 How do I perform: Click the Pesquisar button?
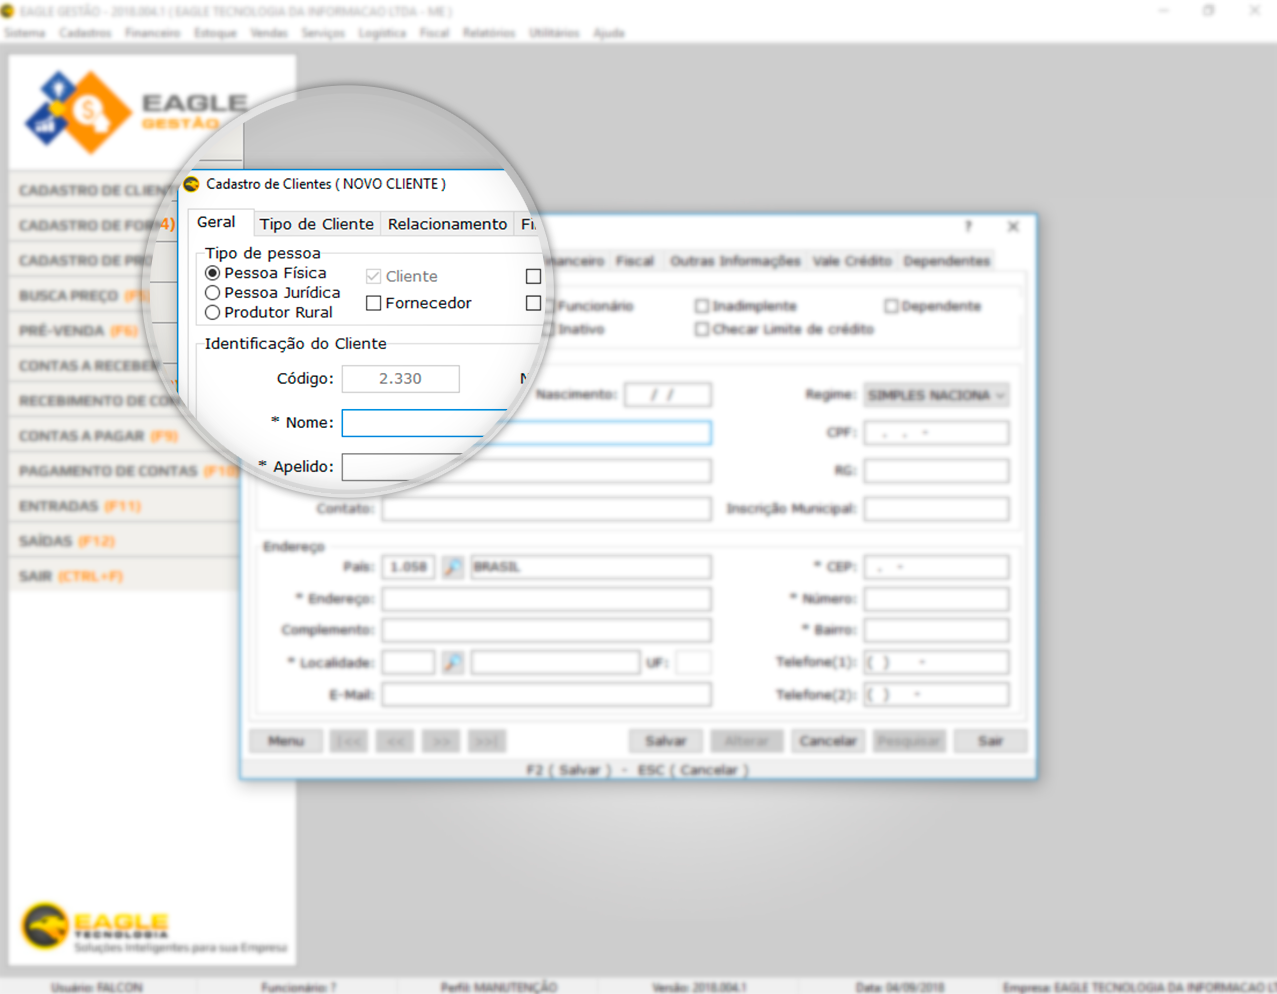(x=909, y=741)
